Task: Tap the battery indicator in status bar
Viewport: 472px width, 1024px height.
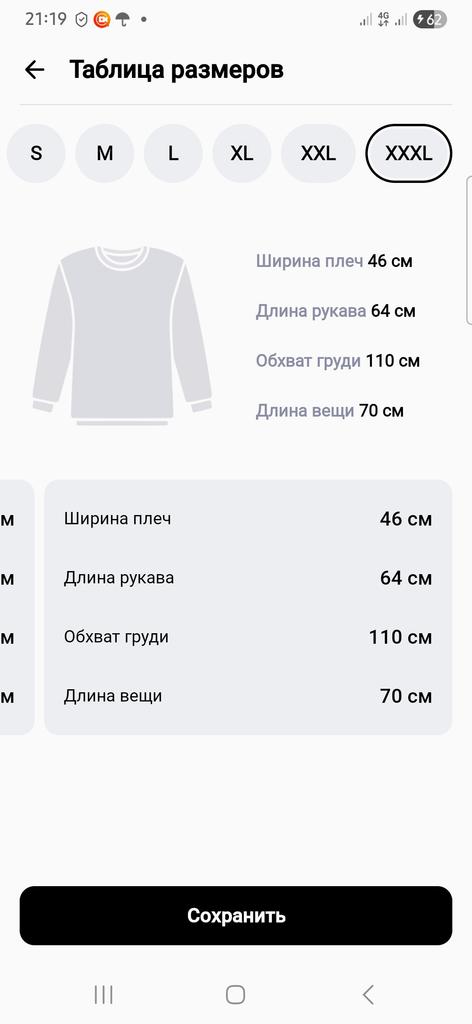Action: [x=430, y=20]
